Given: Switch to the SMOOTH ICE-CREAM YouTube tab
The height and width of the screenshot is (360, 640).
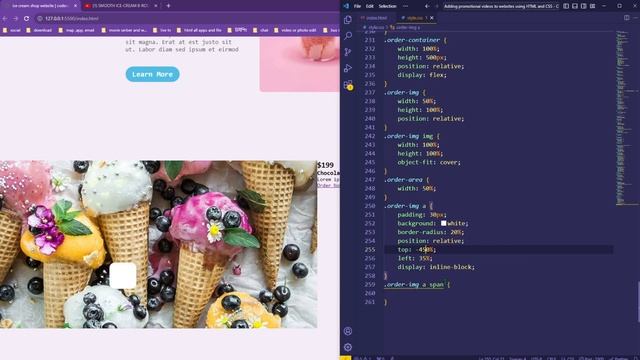Looking at the screenshot, I should tap(120, 6).
